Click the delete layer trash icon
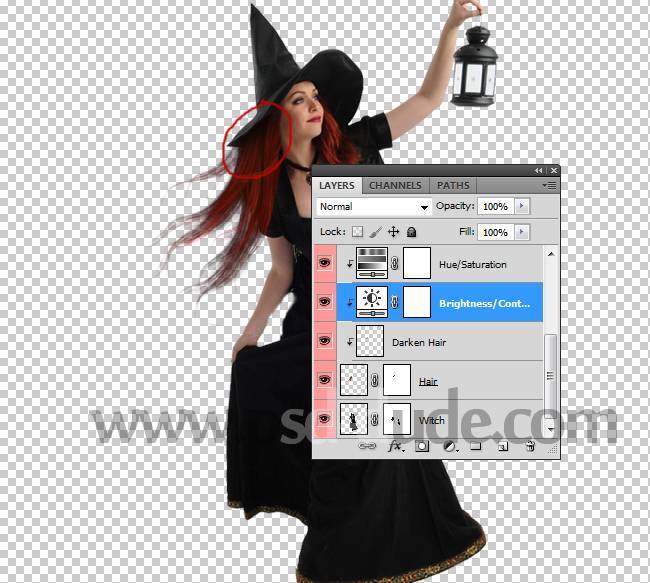Viewport: 650px width, 583px height. coord(530,447)
